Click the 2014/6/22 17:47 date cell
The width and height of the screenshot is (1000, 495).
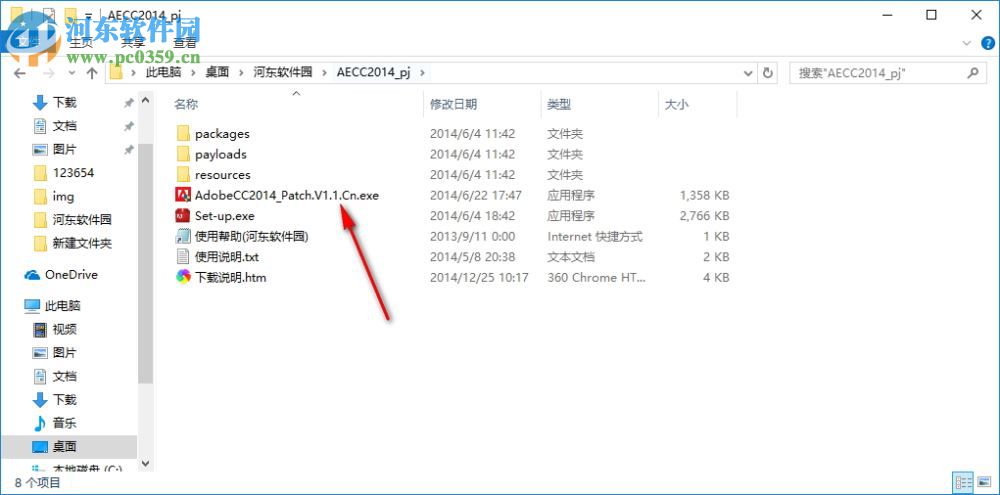[x=476, y=195]
